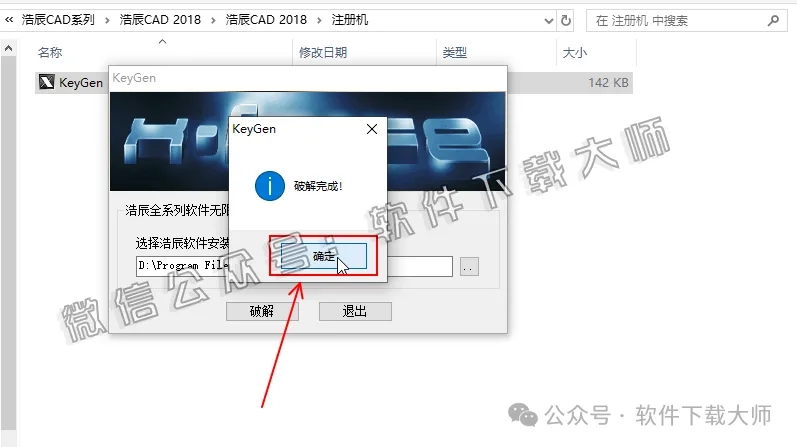Select the KeyGen file name in list
Image resolution: width=797 pixels, height=447 pixels.
81,82
